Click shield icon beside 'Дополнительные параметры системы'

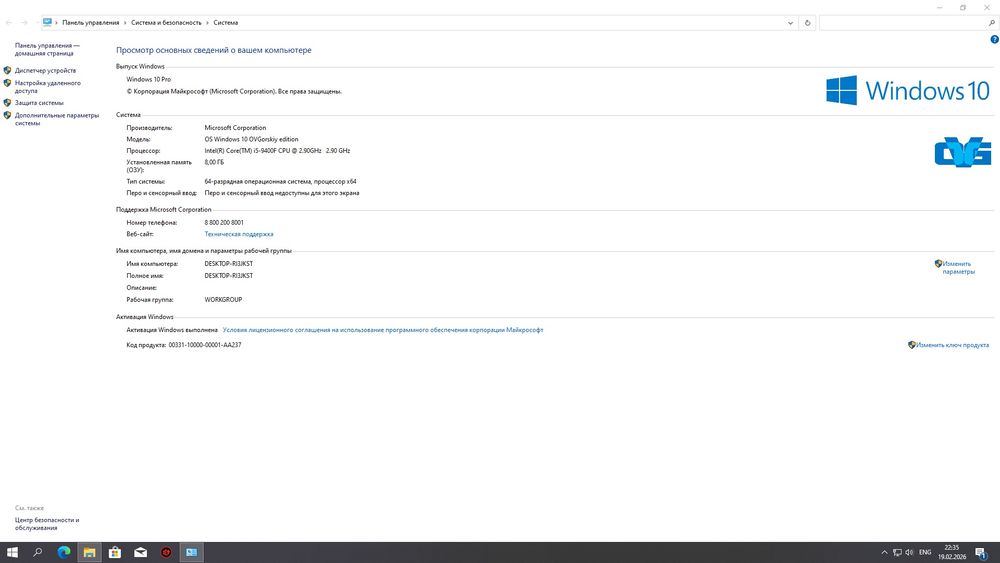coord(8,115)
